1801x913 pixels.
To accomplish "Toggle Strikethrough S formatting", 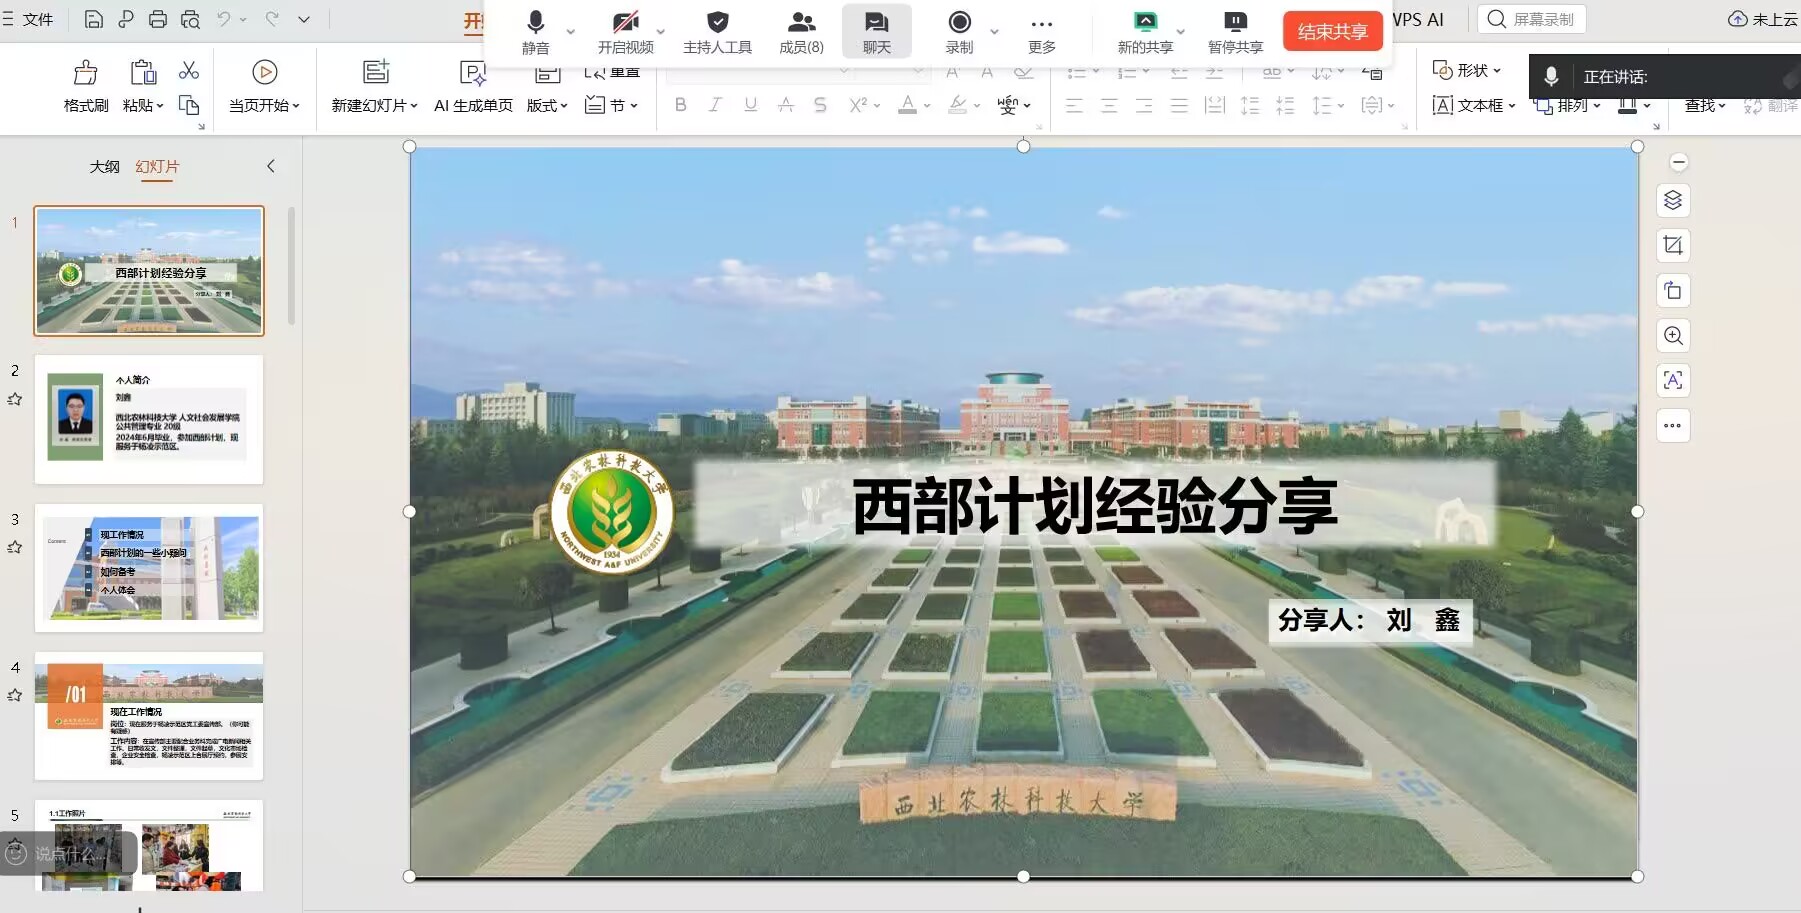I will click(x=820, y=105).
